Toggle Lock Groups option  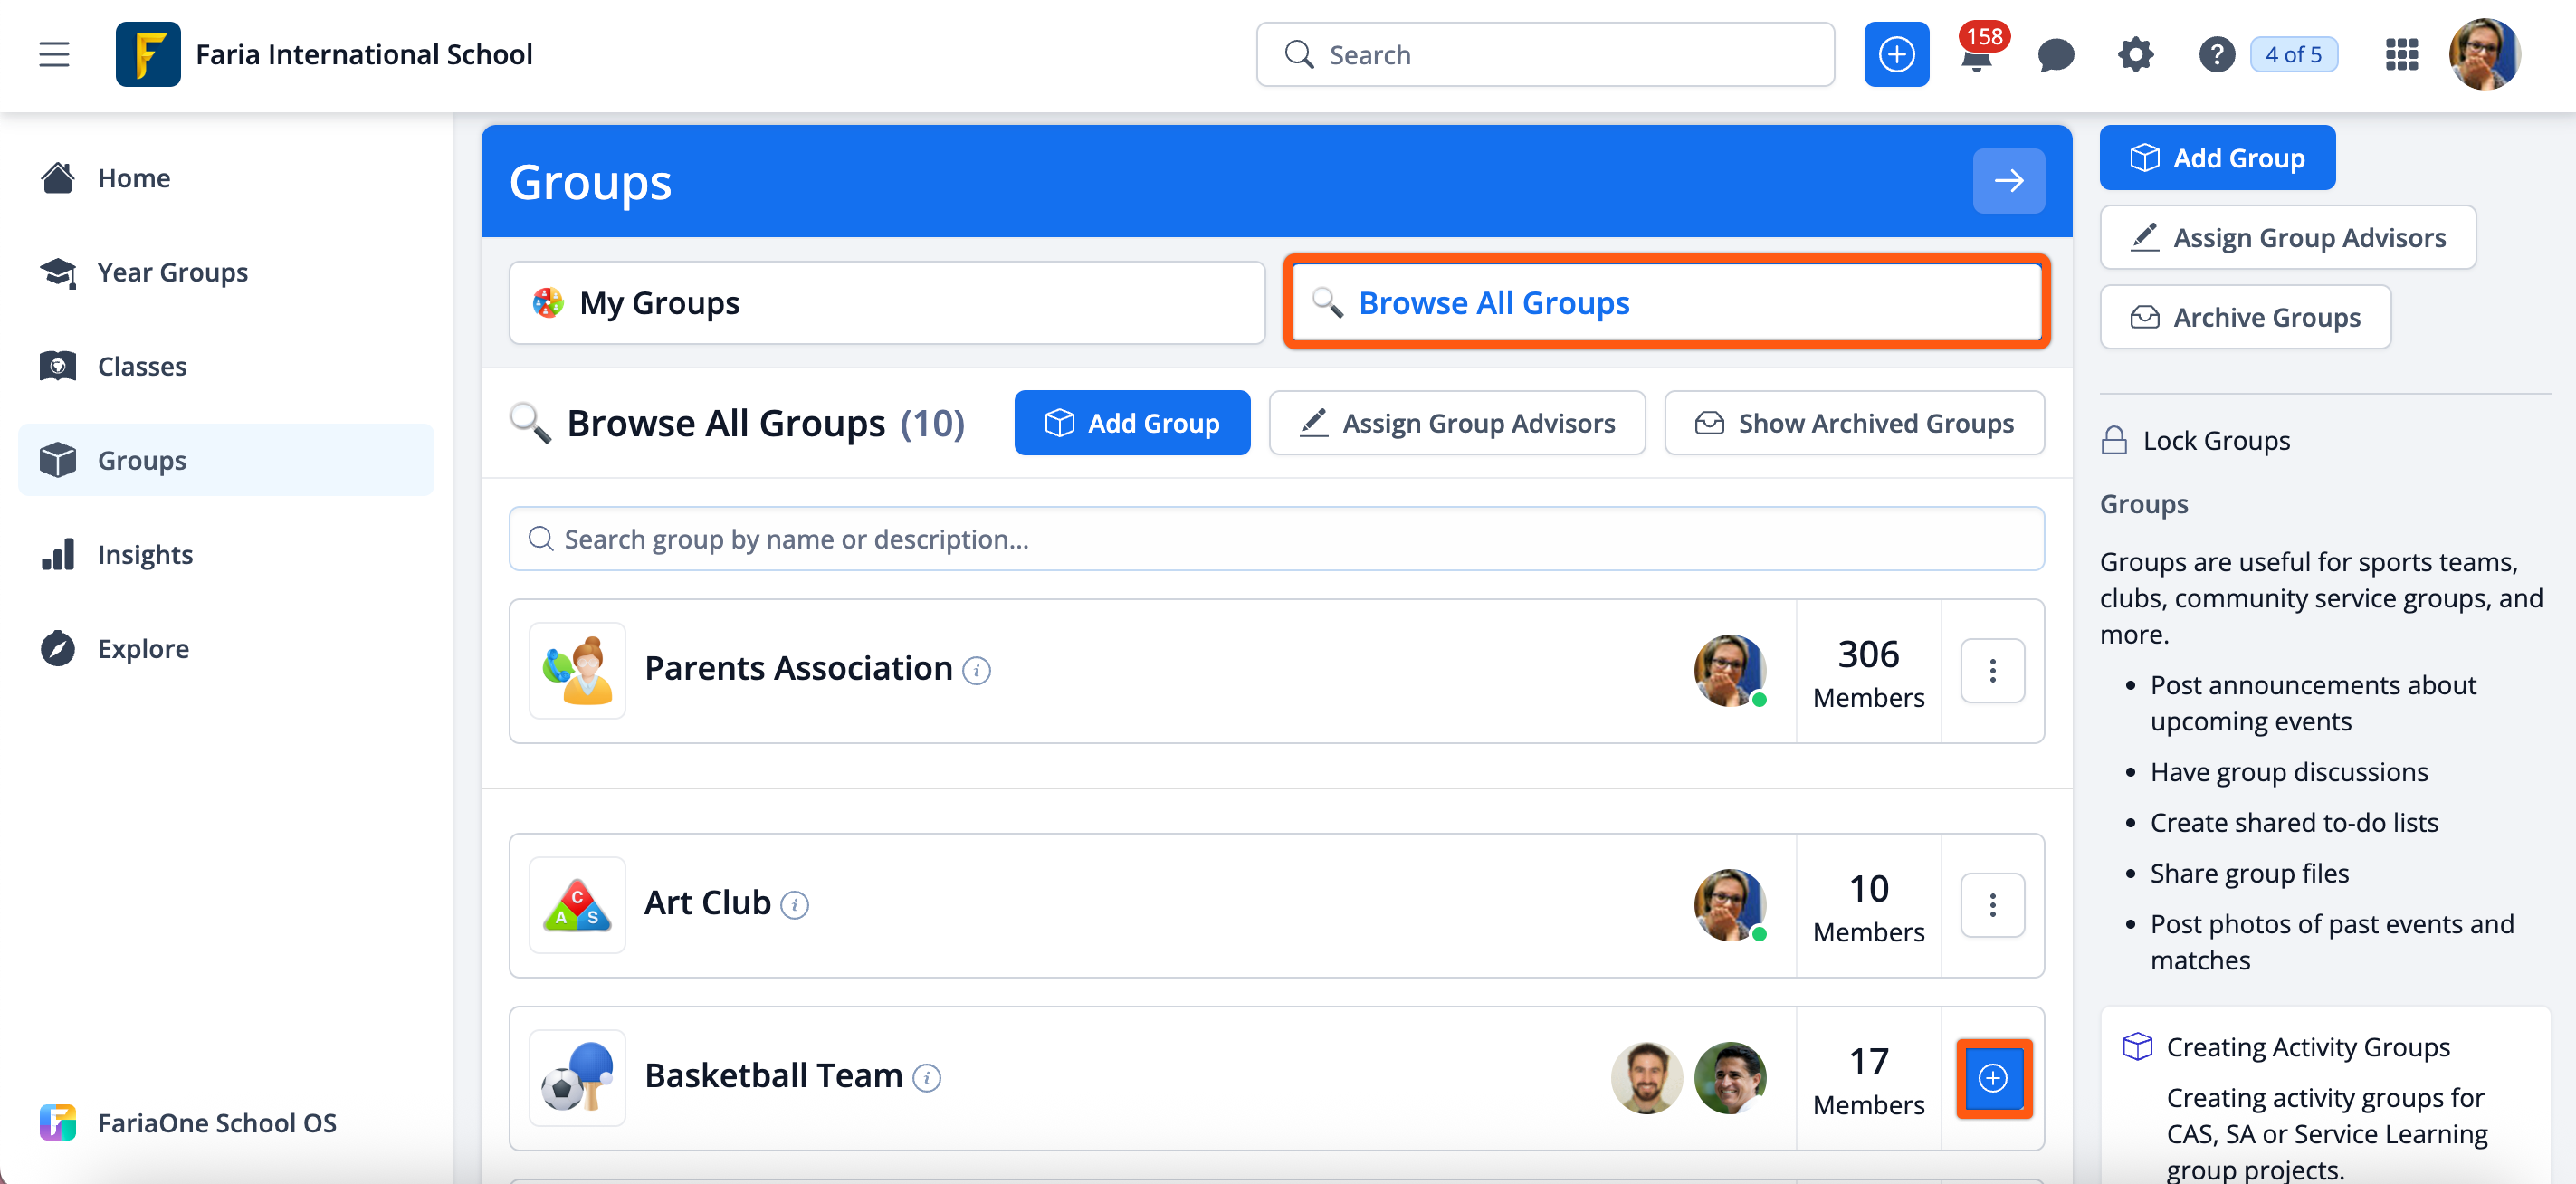coord(2195,441)
